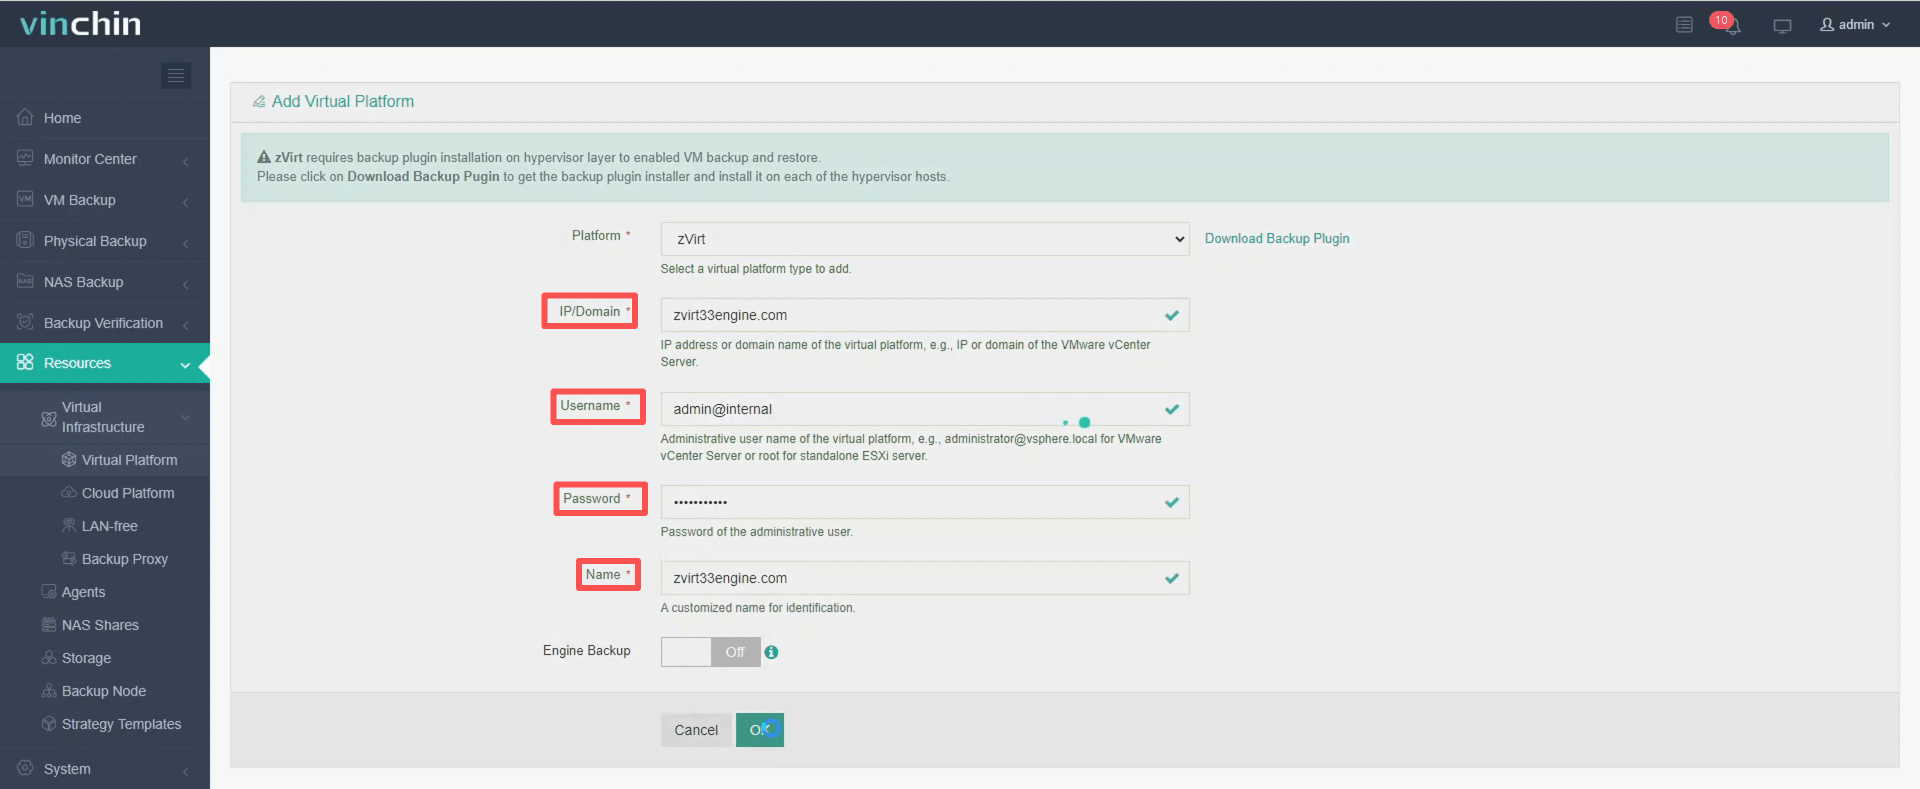The image size is (1920, 789).
Task: Click the Storage icon
Action: tap(49, 657)
